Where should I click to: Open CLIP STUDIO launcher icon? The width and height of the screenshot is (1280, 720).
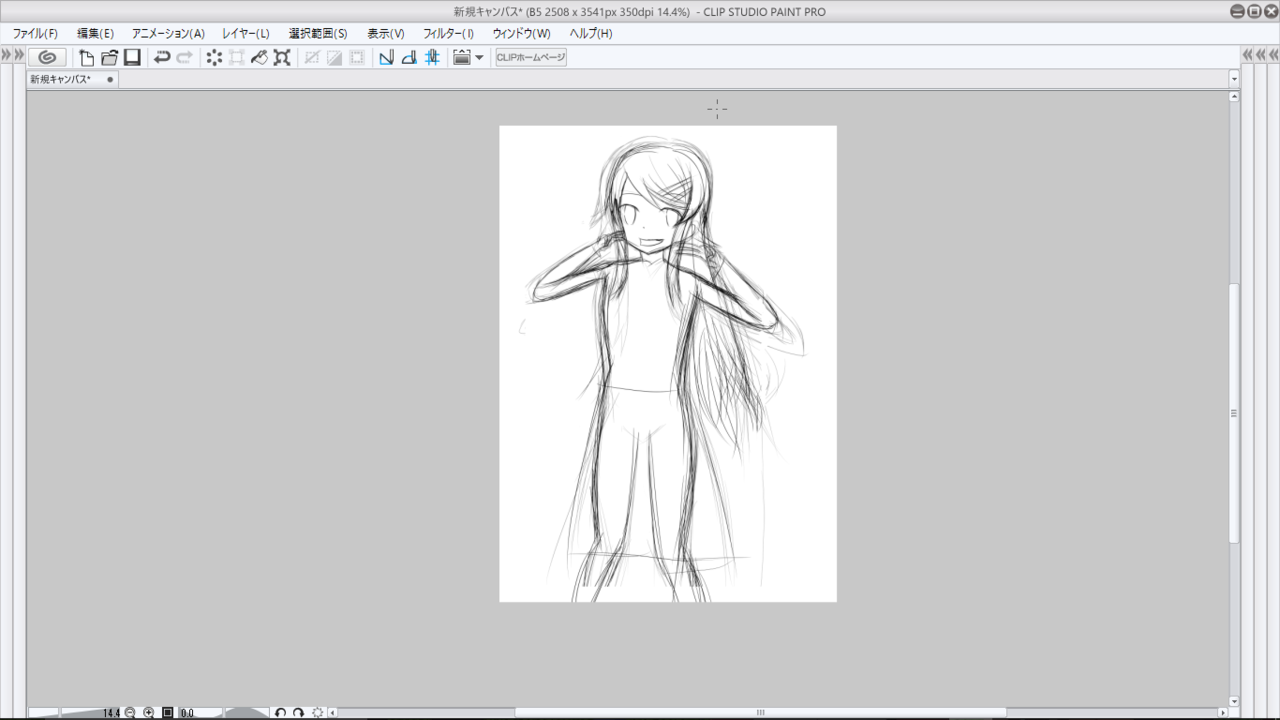[x=47, y=58]
